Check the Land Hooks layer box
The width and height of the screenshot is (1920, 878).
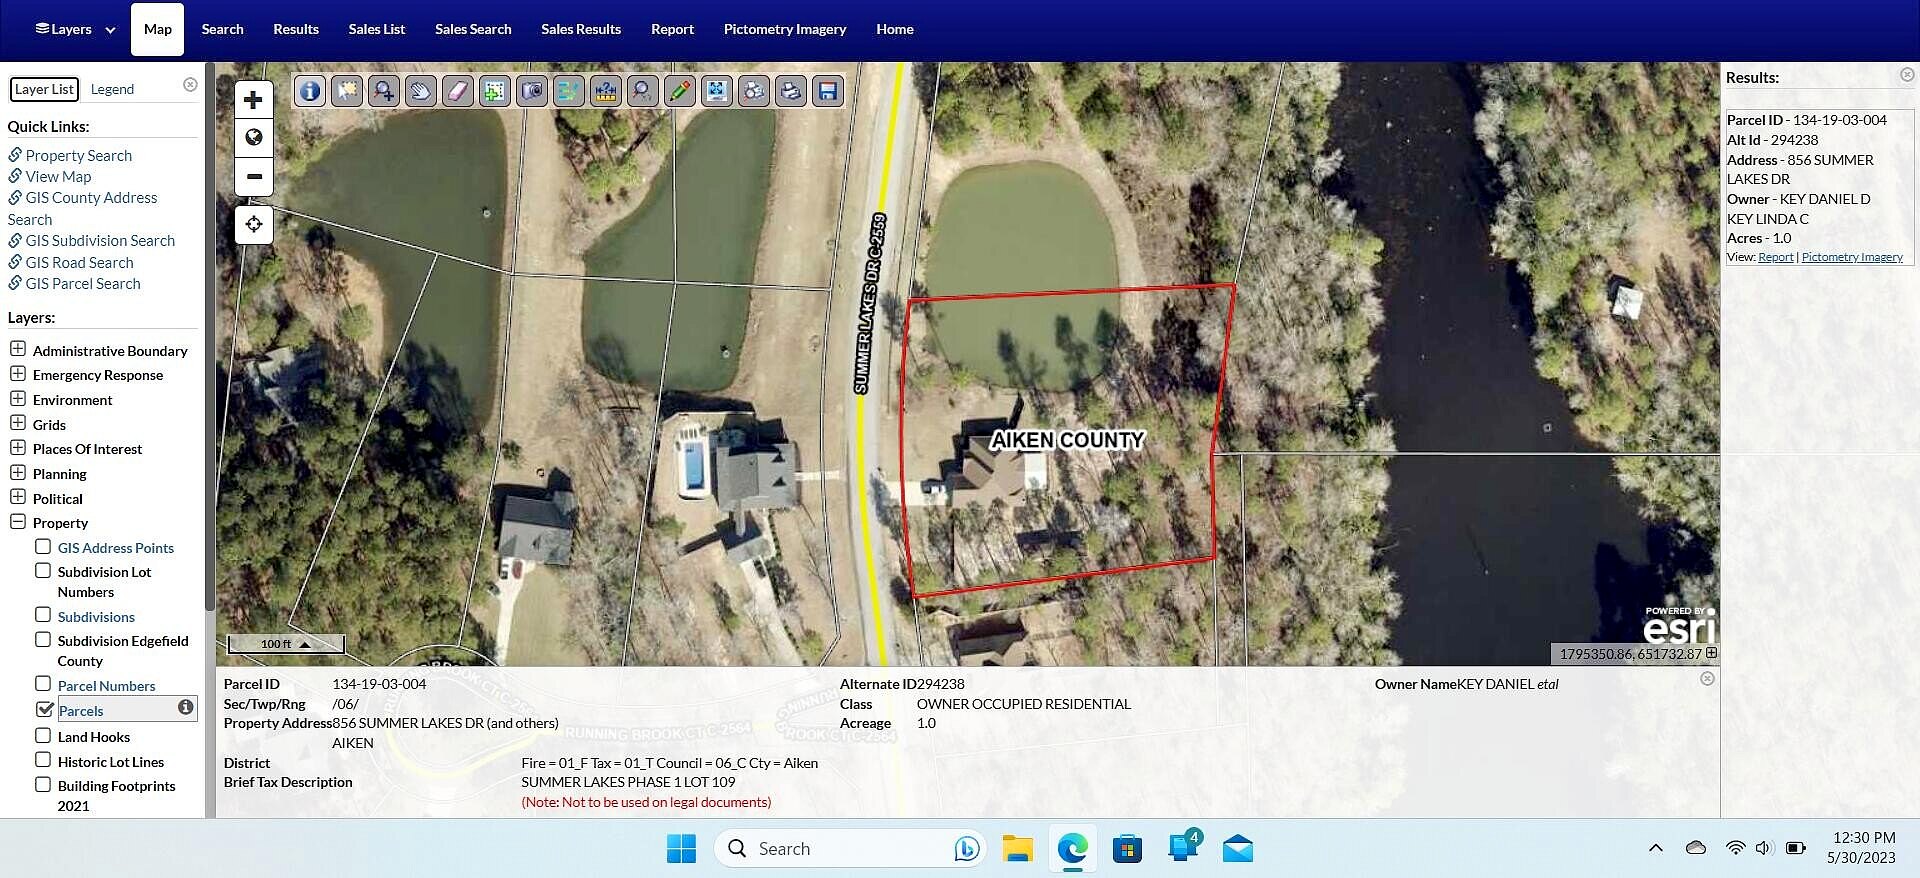pos(43,736)
